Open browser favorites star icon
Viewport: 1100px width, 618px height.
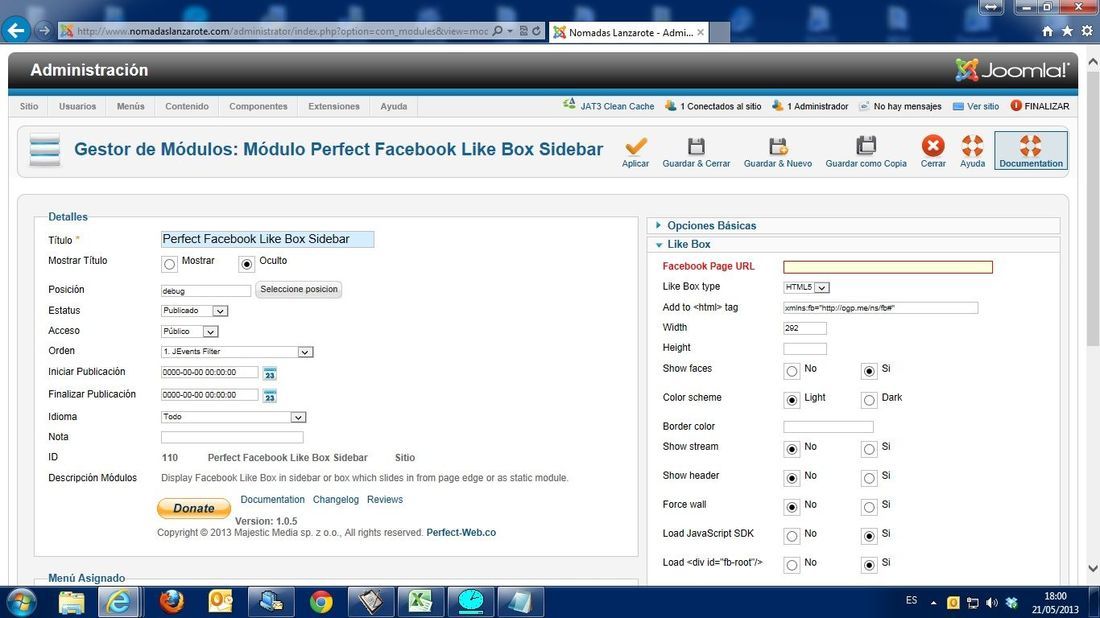1067,31
